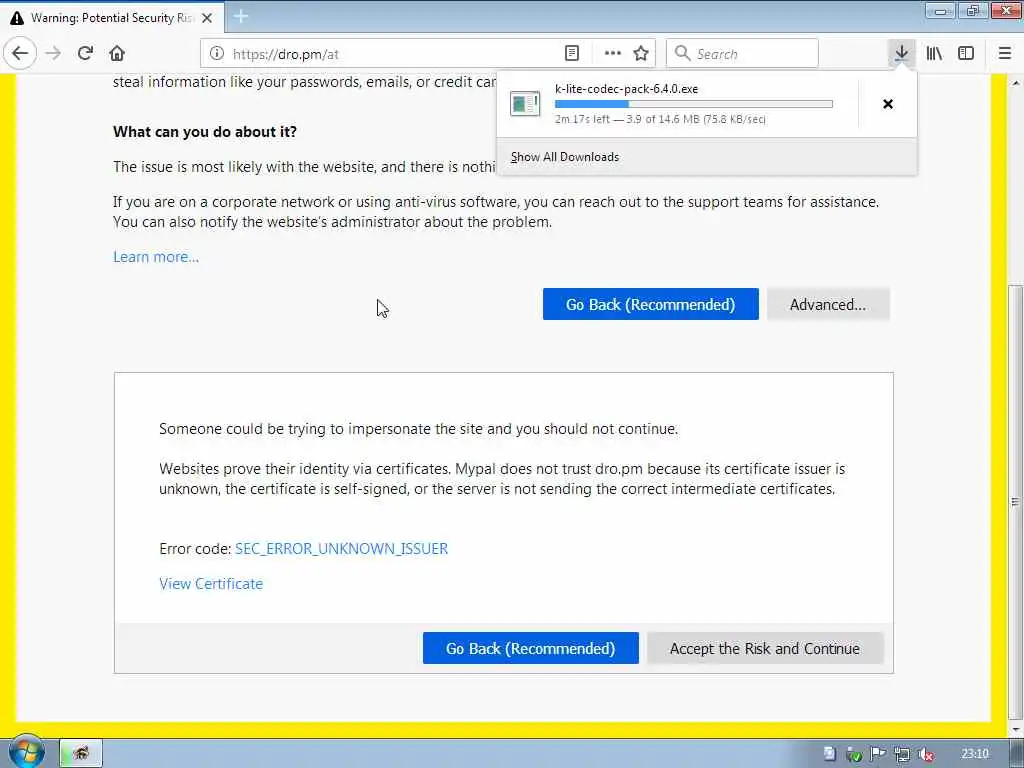Click the scrollbar up arrow
The width and height of the screenshot is (1024, 768).
click(x=1015, y=83)
